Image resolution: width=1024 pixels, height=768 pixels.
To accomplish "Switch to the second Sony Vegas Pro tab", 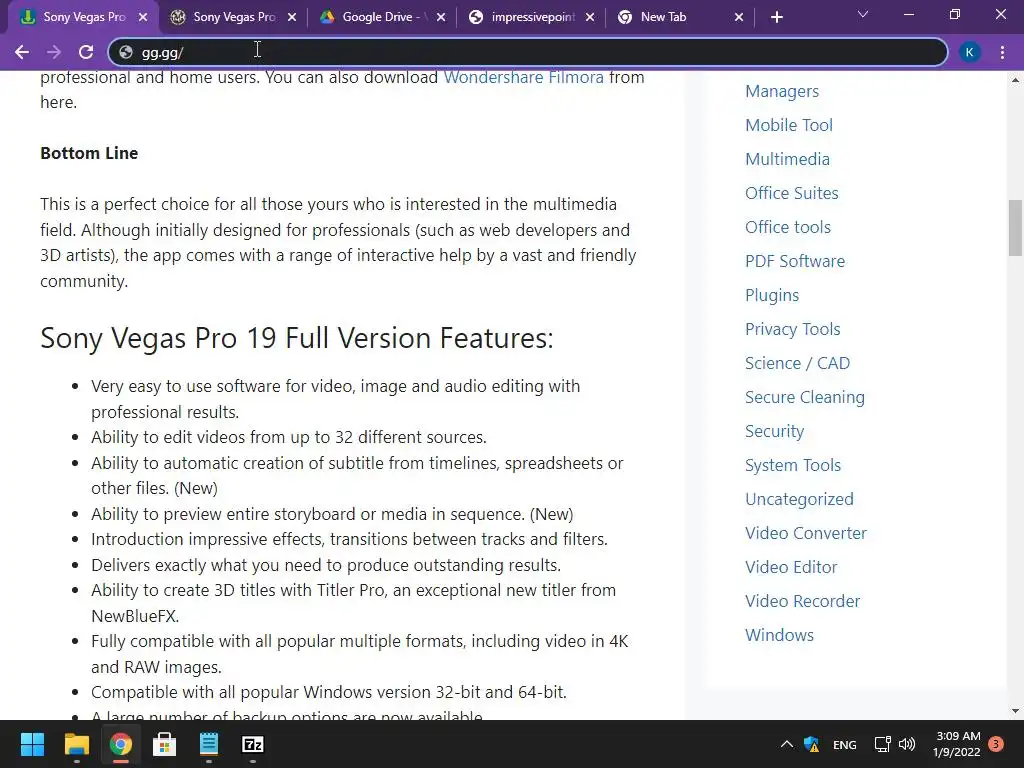I will point(232,17).
